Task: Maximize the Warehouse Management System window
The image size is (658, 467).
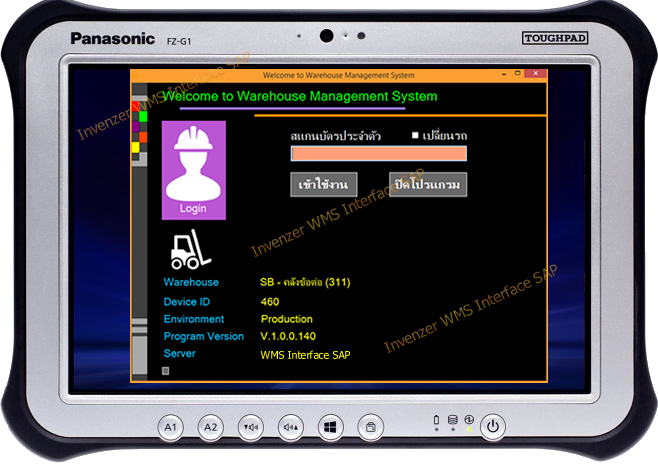Action: pyautogui.click(x=518, y=73)
